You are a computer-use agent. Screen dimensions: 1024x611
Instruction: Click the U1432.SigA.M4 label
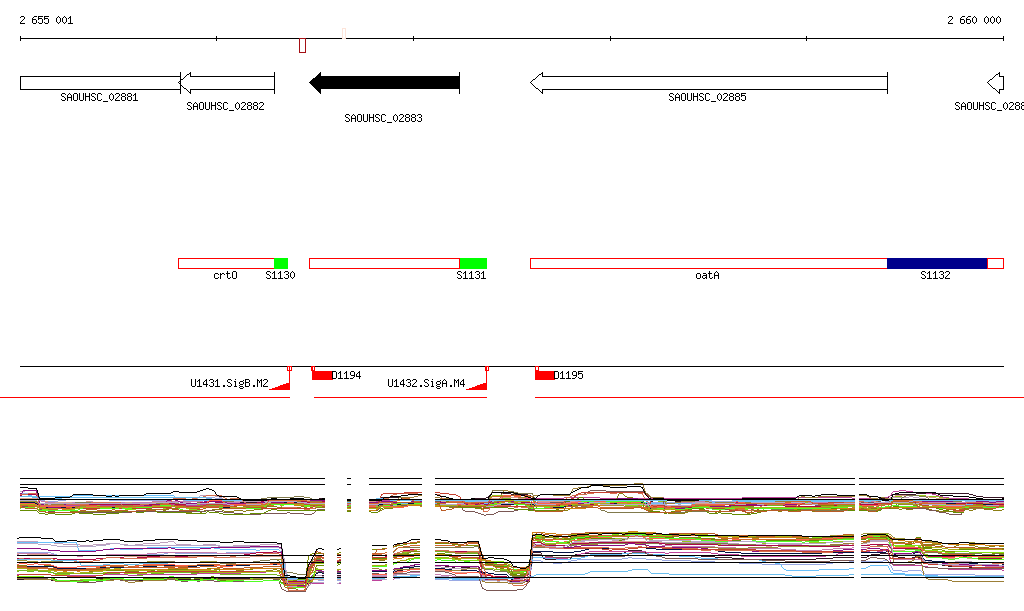tap(426, 383)
